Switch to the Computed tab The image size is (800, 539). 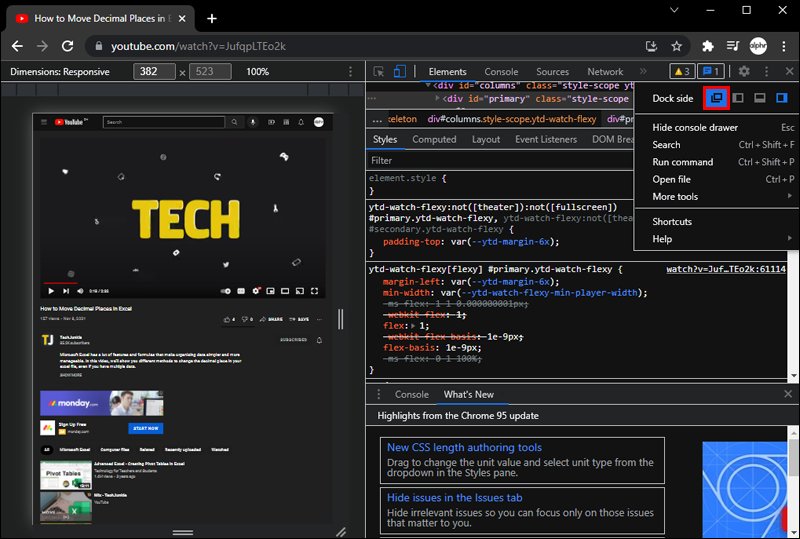point(434,140)
